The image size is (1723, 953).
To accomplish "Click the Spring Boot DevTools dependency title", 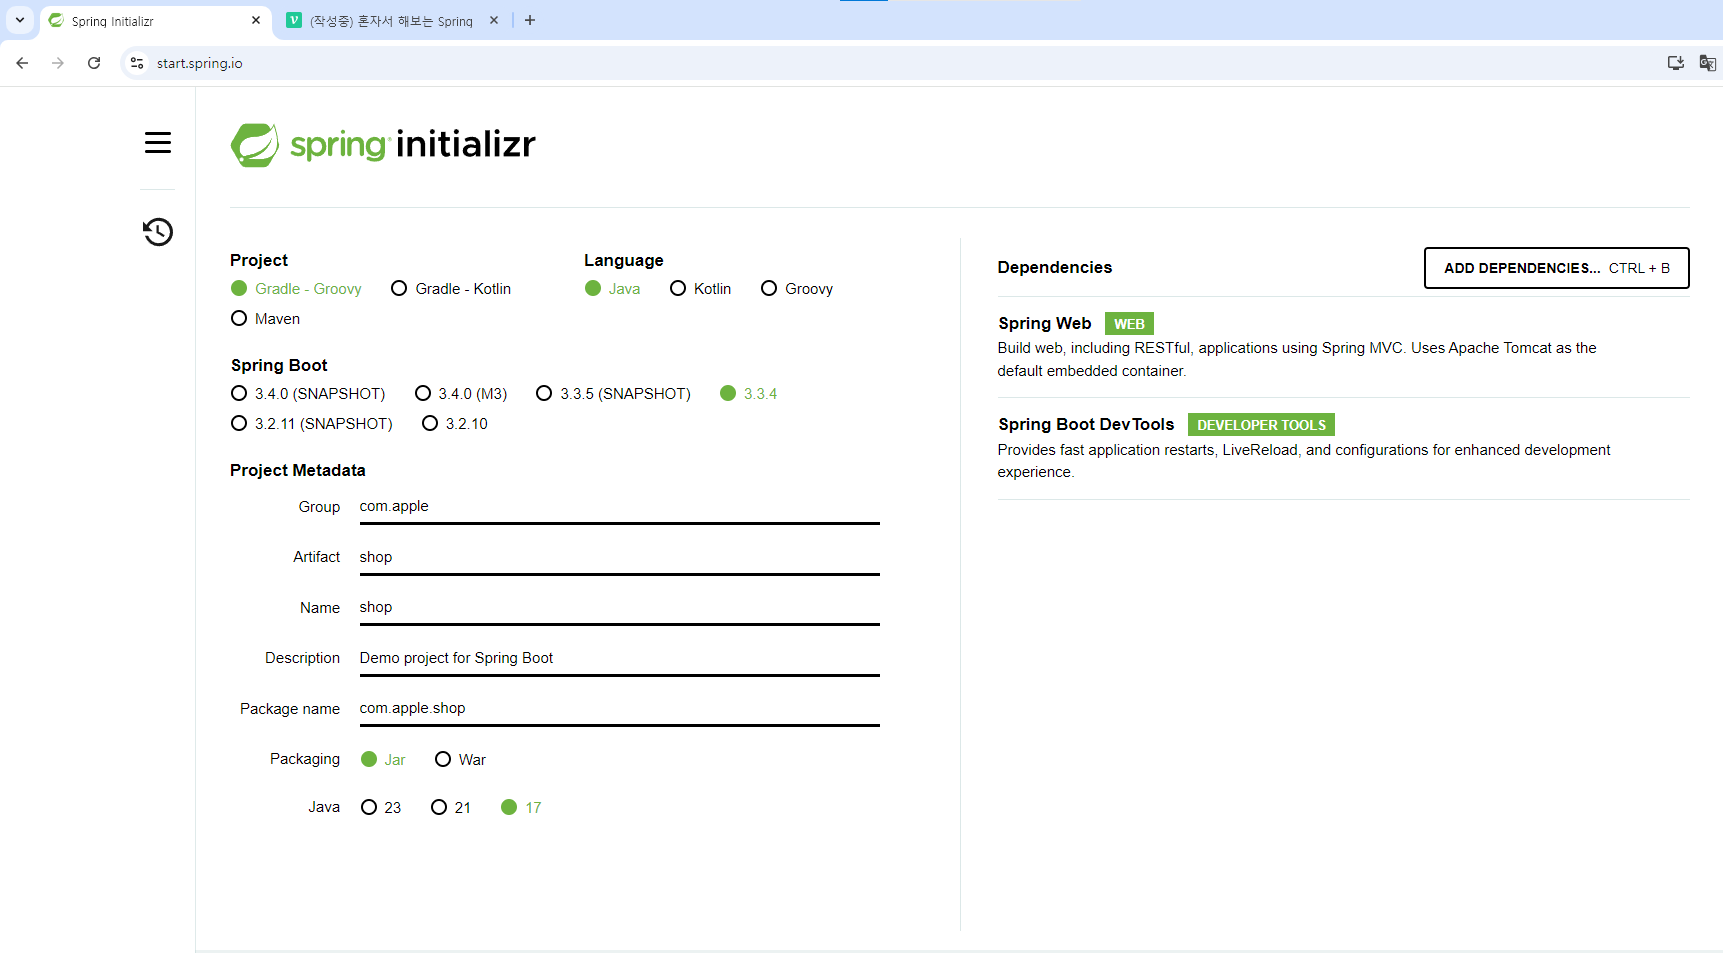I will [1086, 424].
